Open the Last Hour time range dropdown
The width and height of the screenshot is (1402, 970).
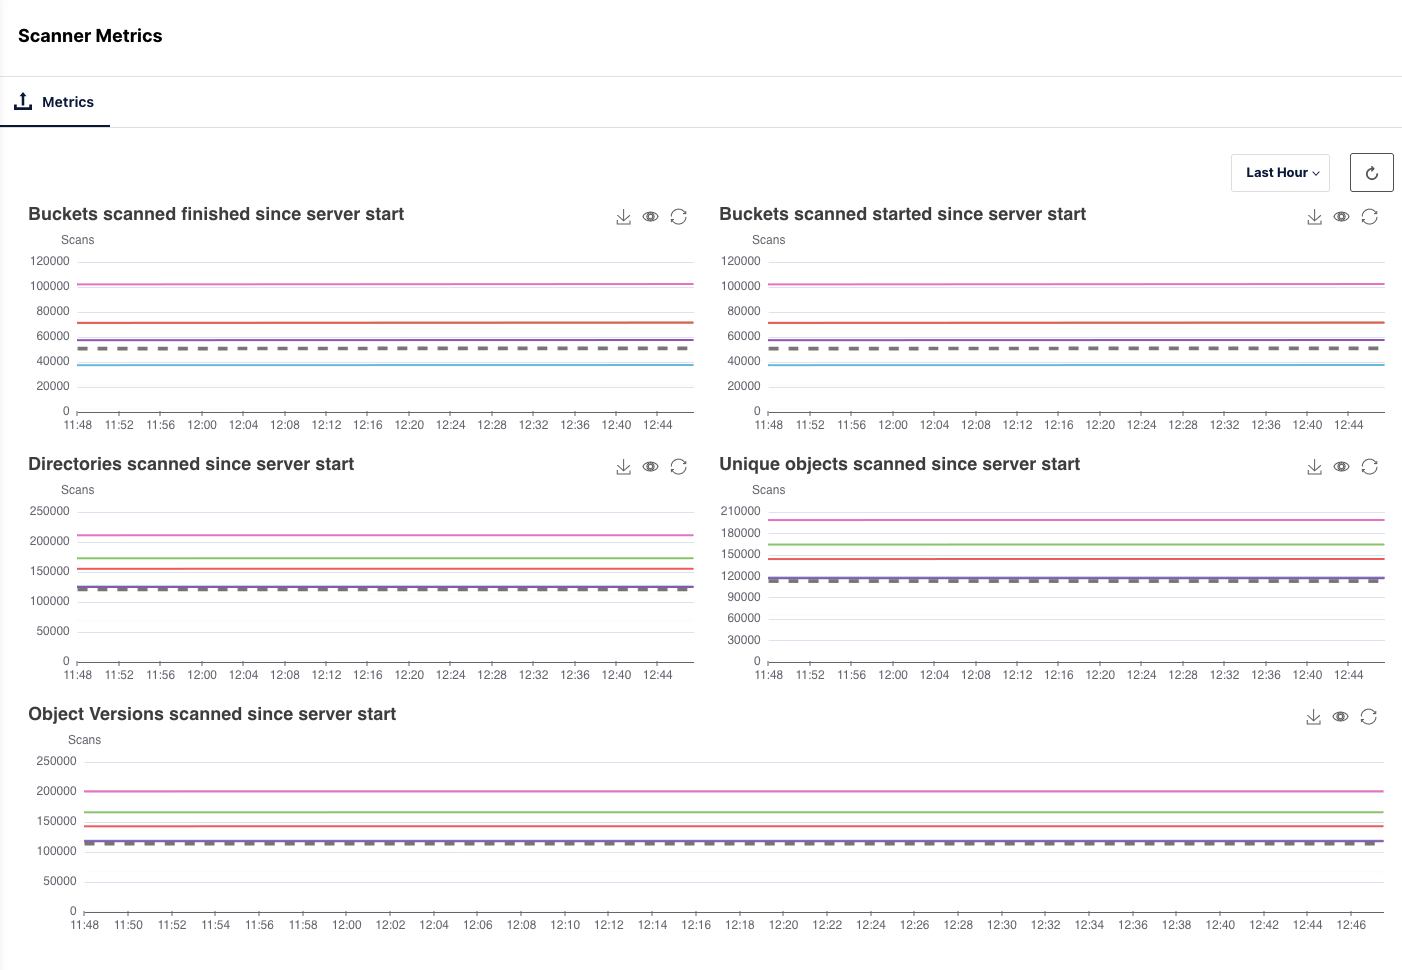tap(1280, 173)
